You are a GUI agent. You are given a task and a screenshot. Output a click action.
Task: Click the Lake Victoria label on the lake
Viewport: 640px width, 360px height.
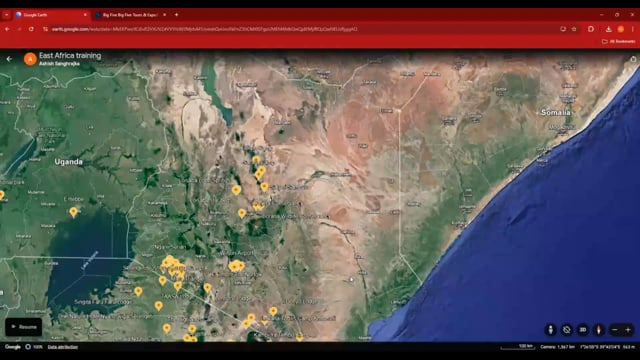point(90,260)
